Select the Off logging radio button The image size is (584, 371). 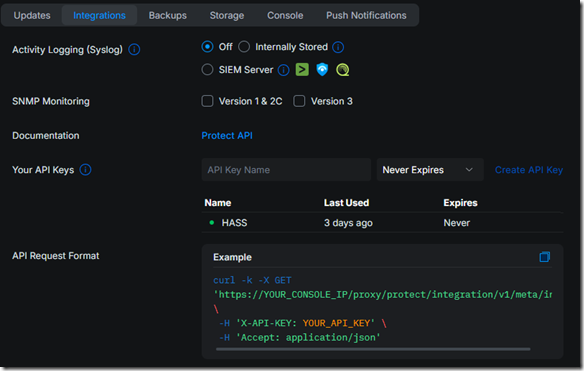click(207, 47)
